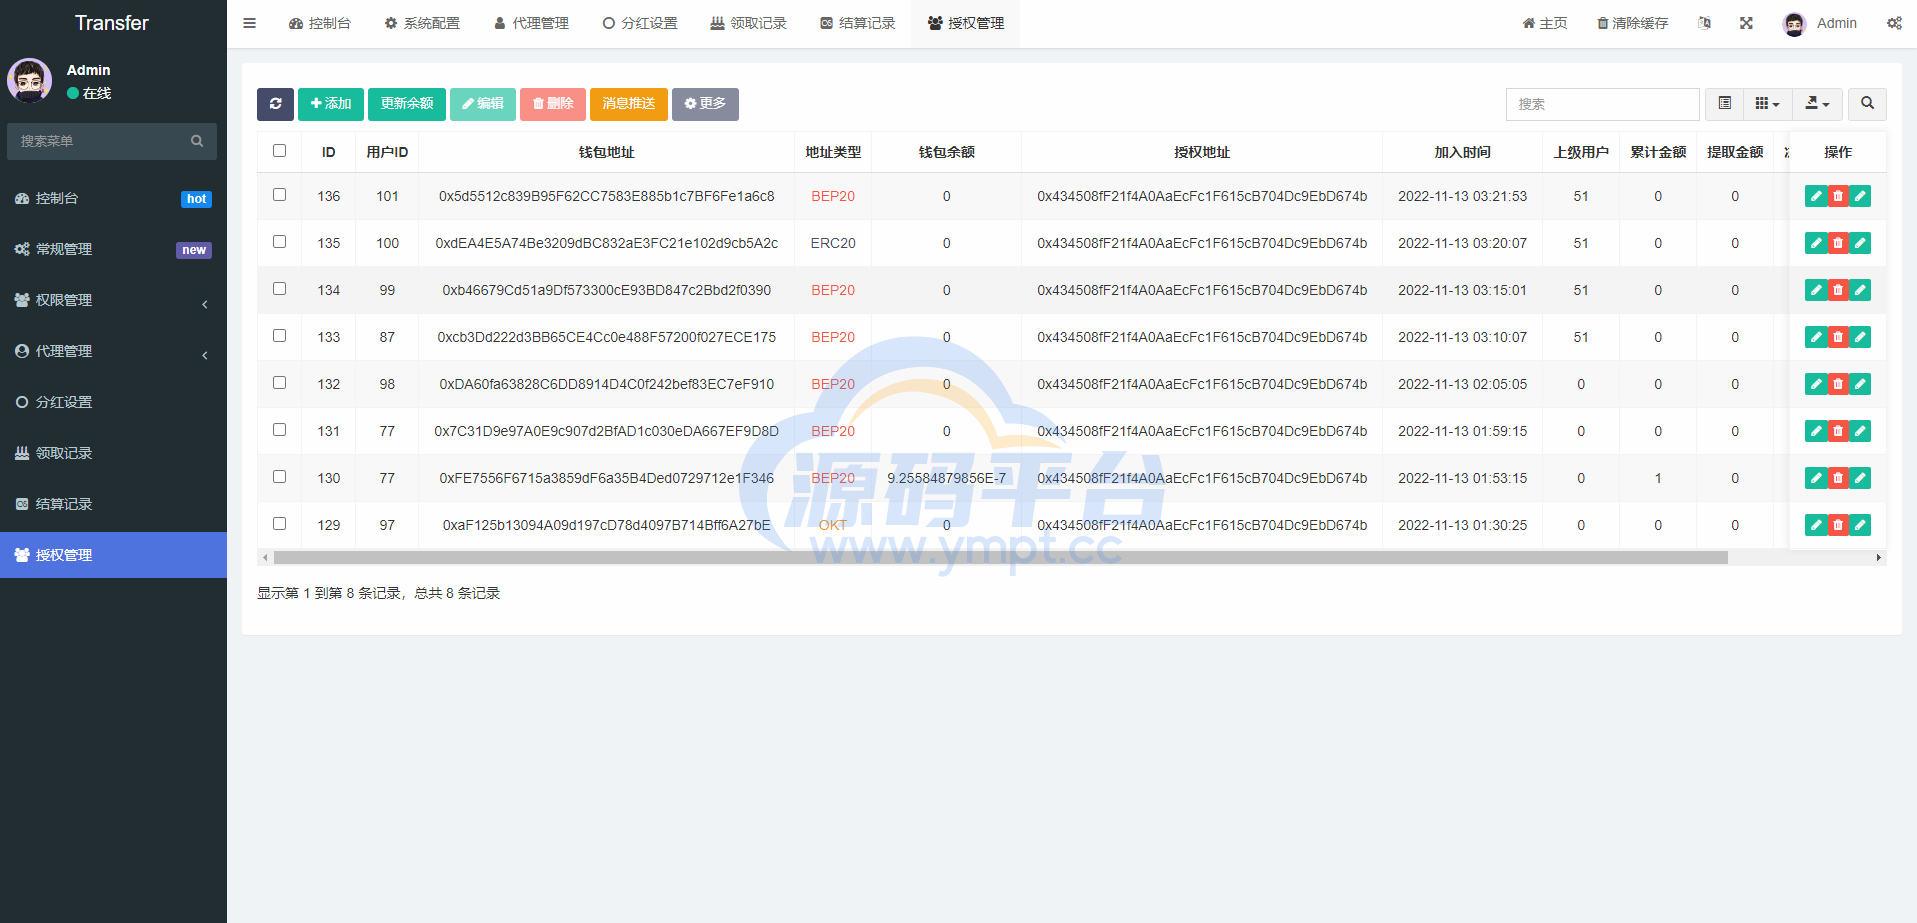The width and height of the screenshot is (1917, 923).
Task: Toggle the sidebar hamburger menu icon
Action: (x=250, y=23)
